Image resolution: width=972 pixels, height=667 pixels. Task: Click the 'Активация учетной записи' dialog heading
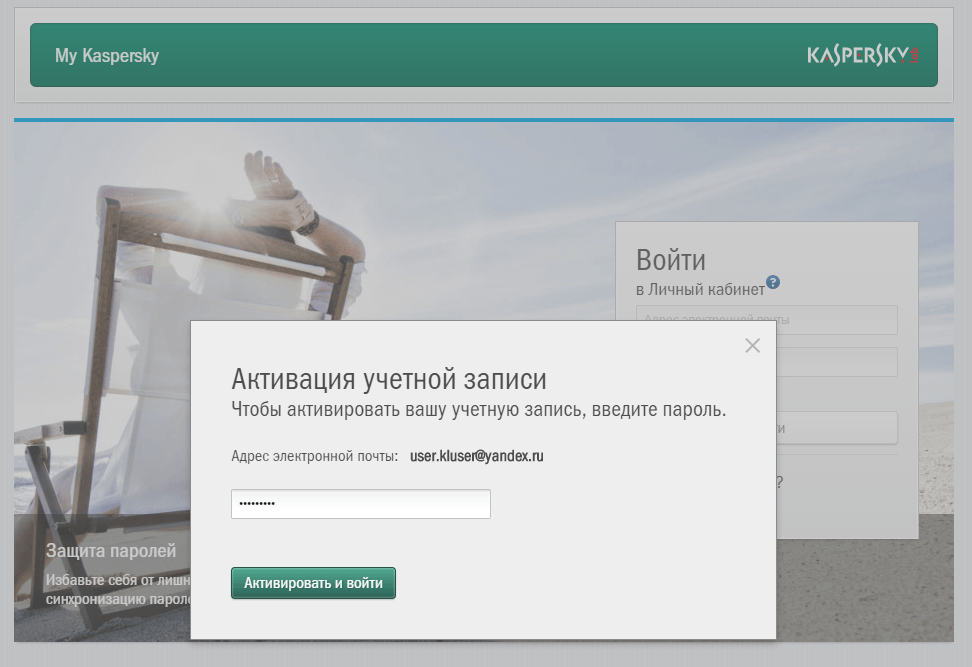tap(389, 379)
